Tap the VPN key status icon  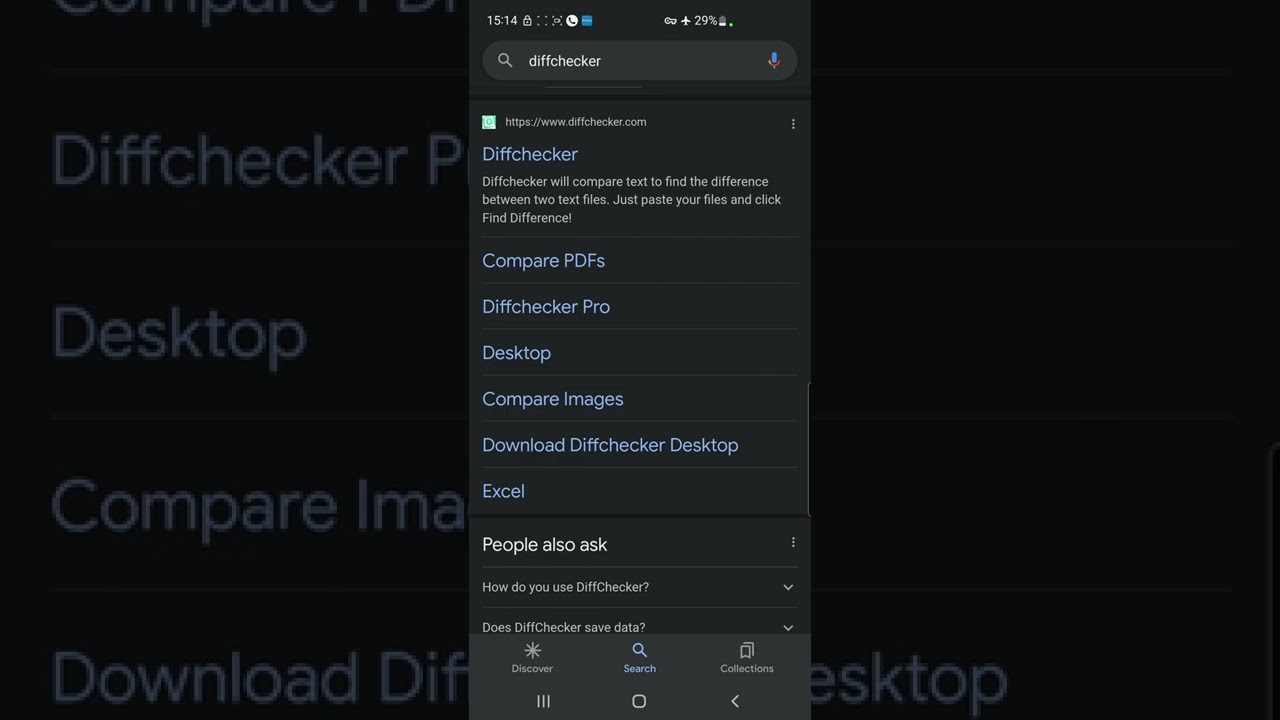click(x=670, y=20)
